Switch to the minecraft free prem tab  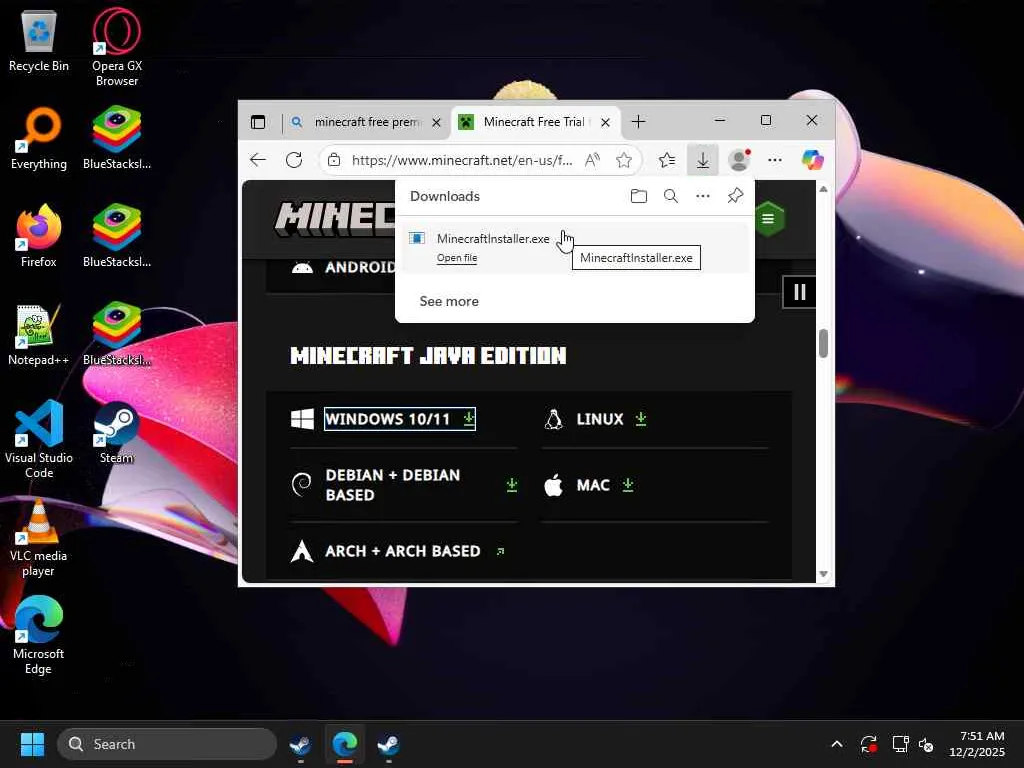(x=367, y=122)
